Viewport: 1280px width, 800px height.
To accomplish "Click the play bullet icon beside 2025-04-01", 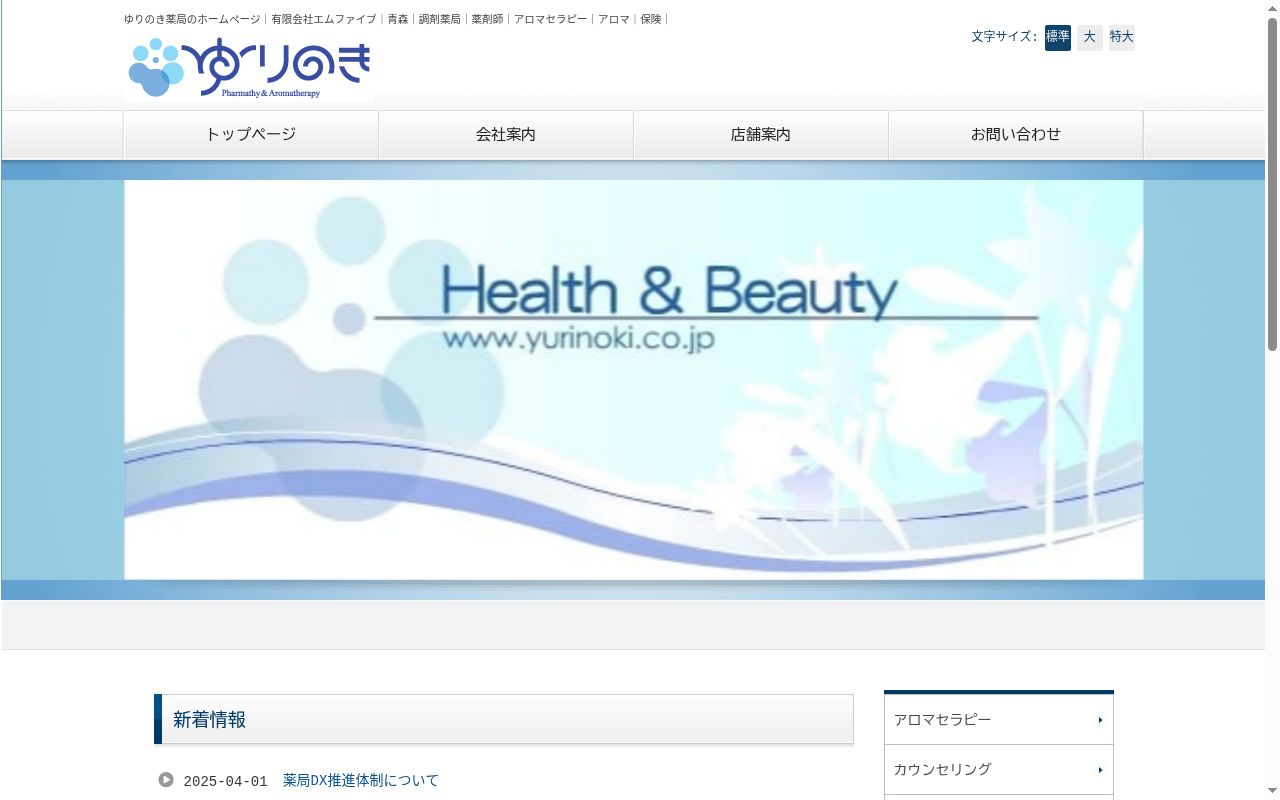I will click(166, 780).
